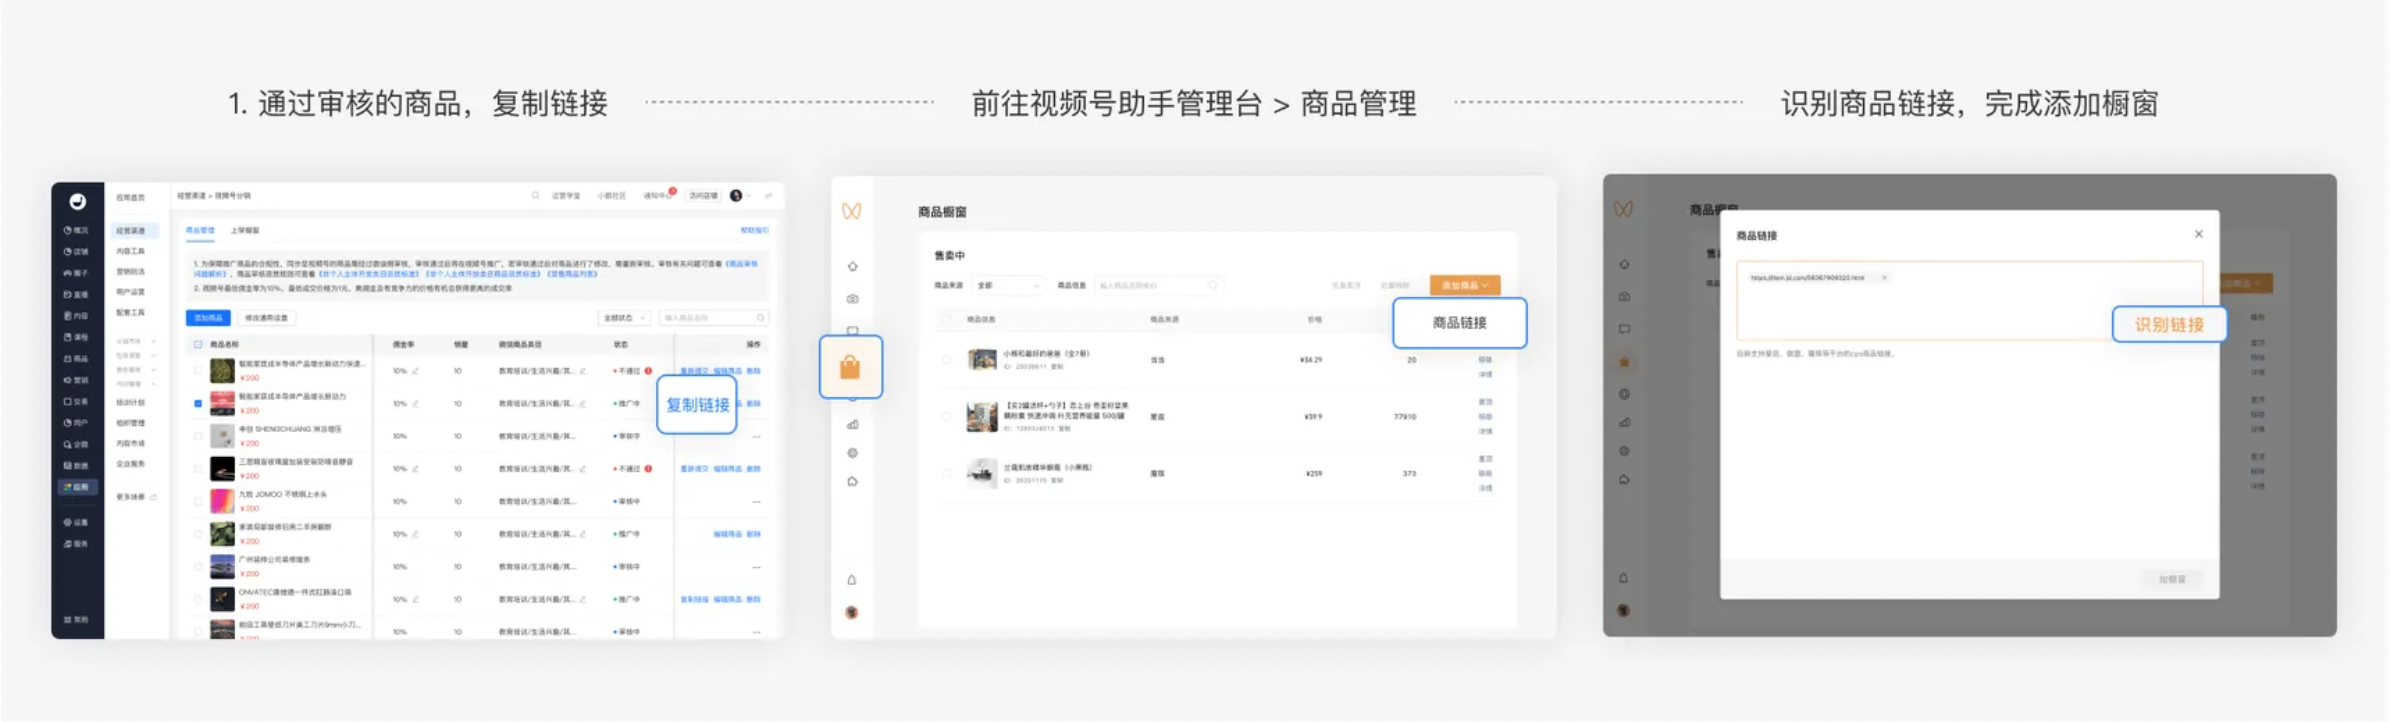
Task: Open the 全部状态 status dropdown
Action: tap(624, 318)
